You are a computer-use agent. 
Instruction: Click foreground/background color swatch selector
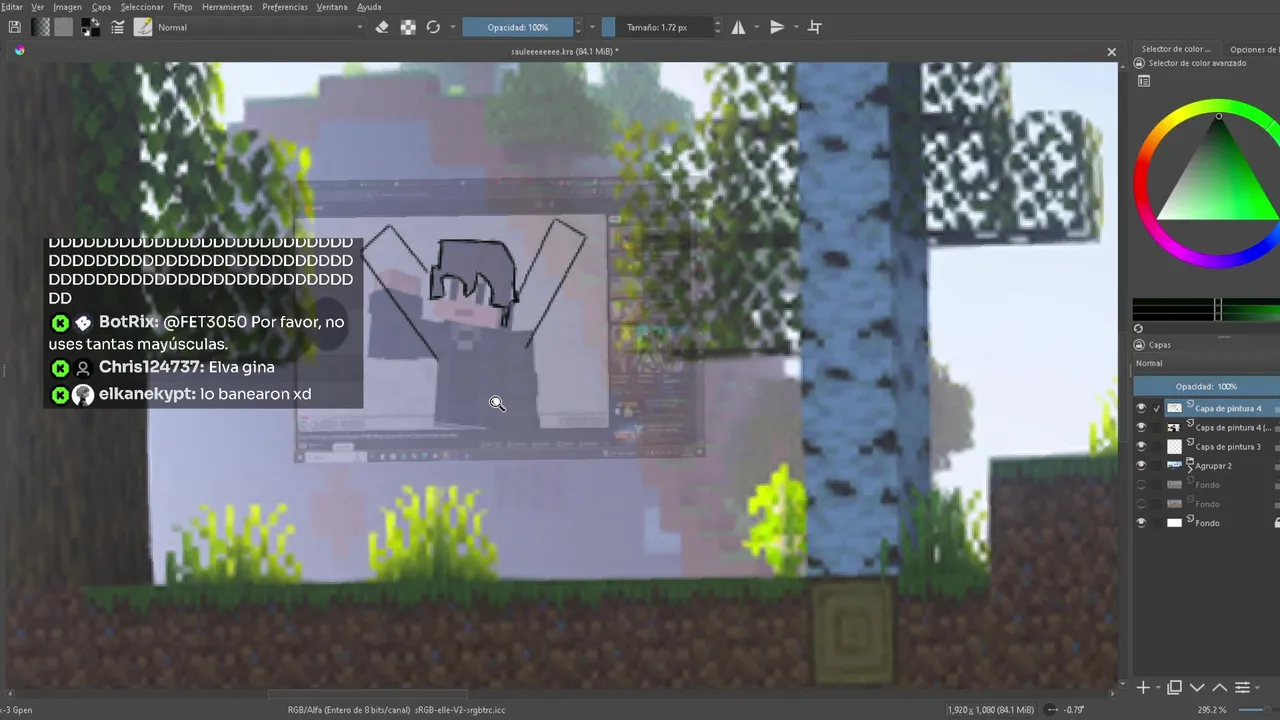coord(89,27)
